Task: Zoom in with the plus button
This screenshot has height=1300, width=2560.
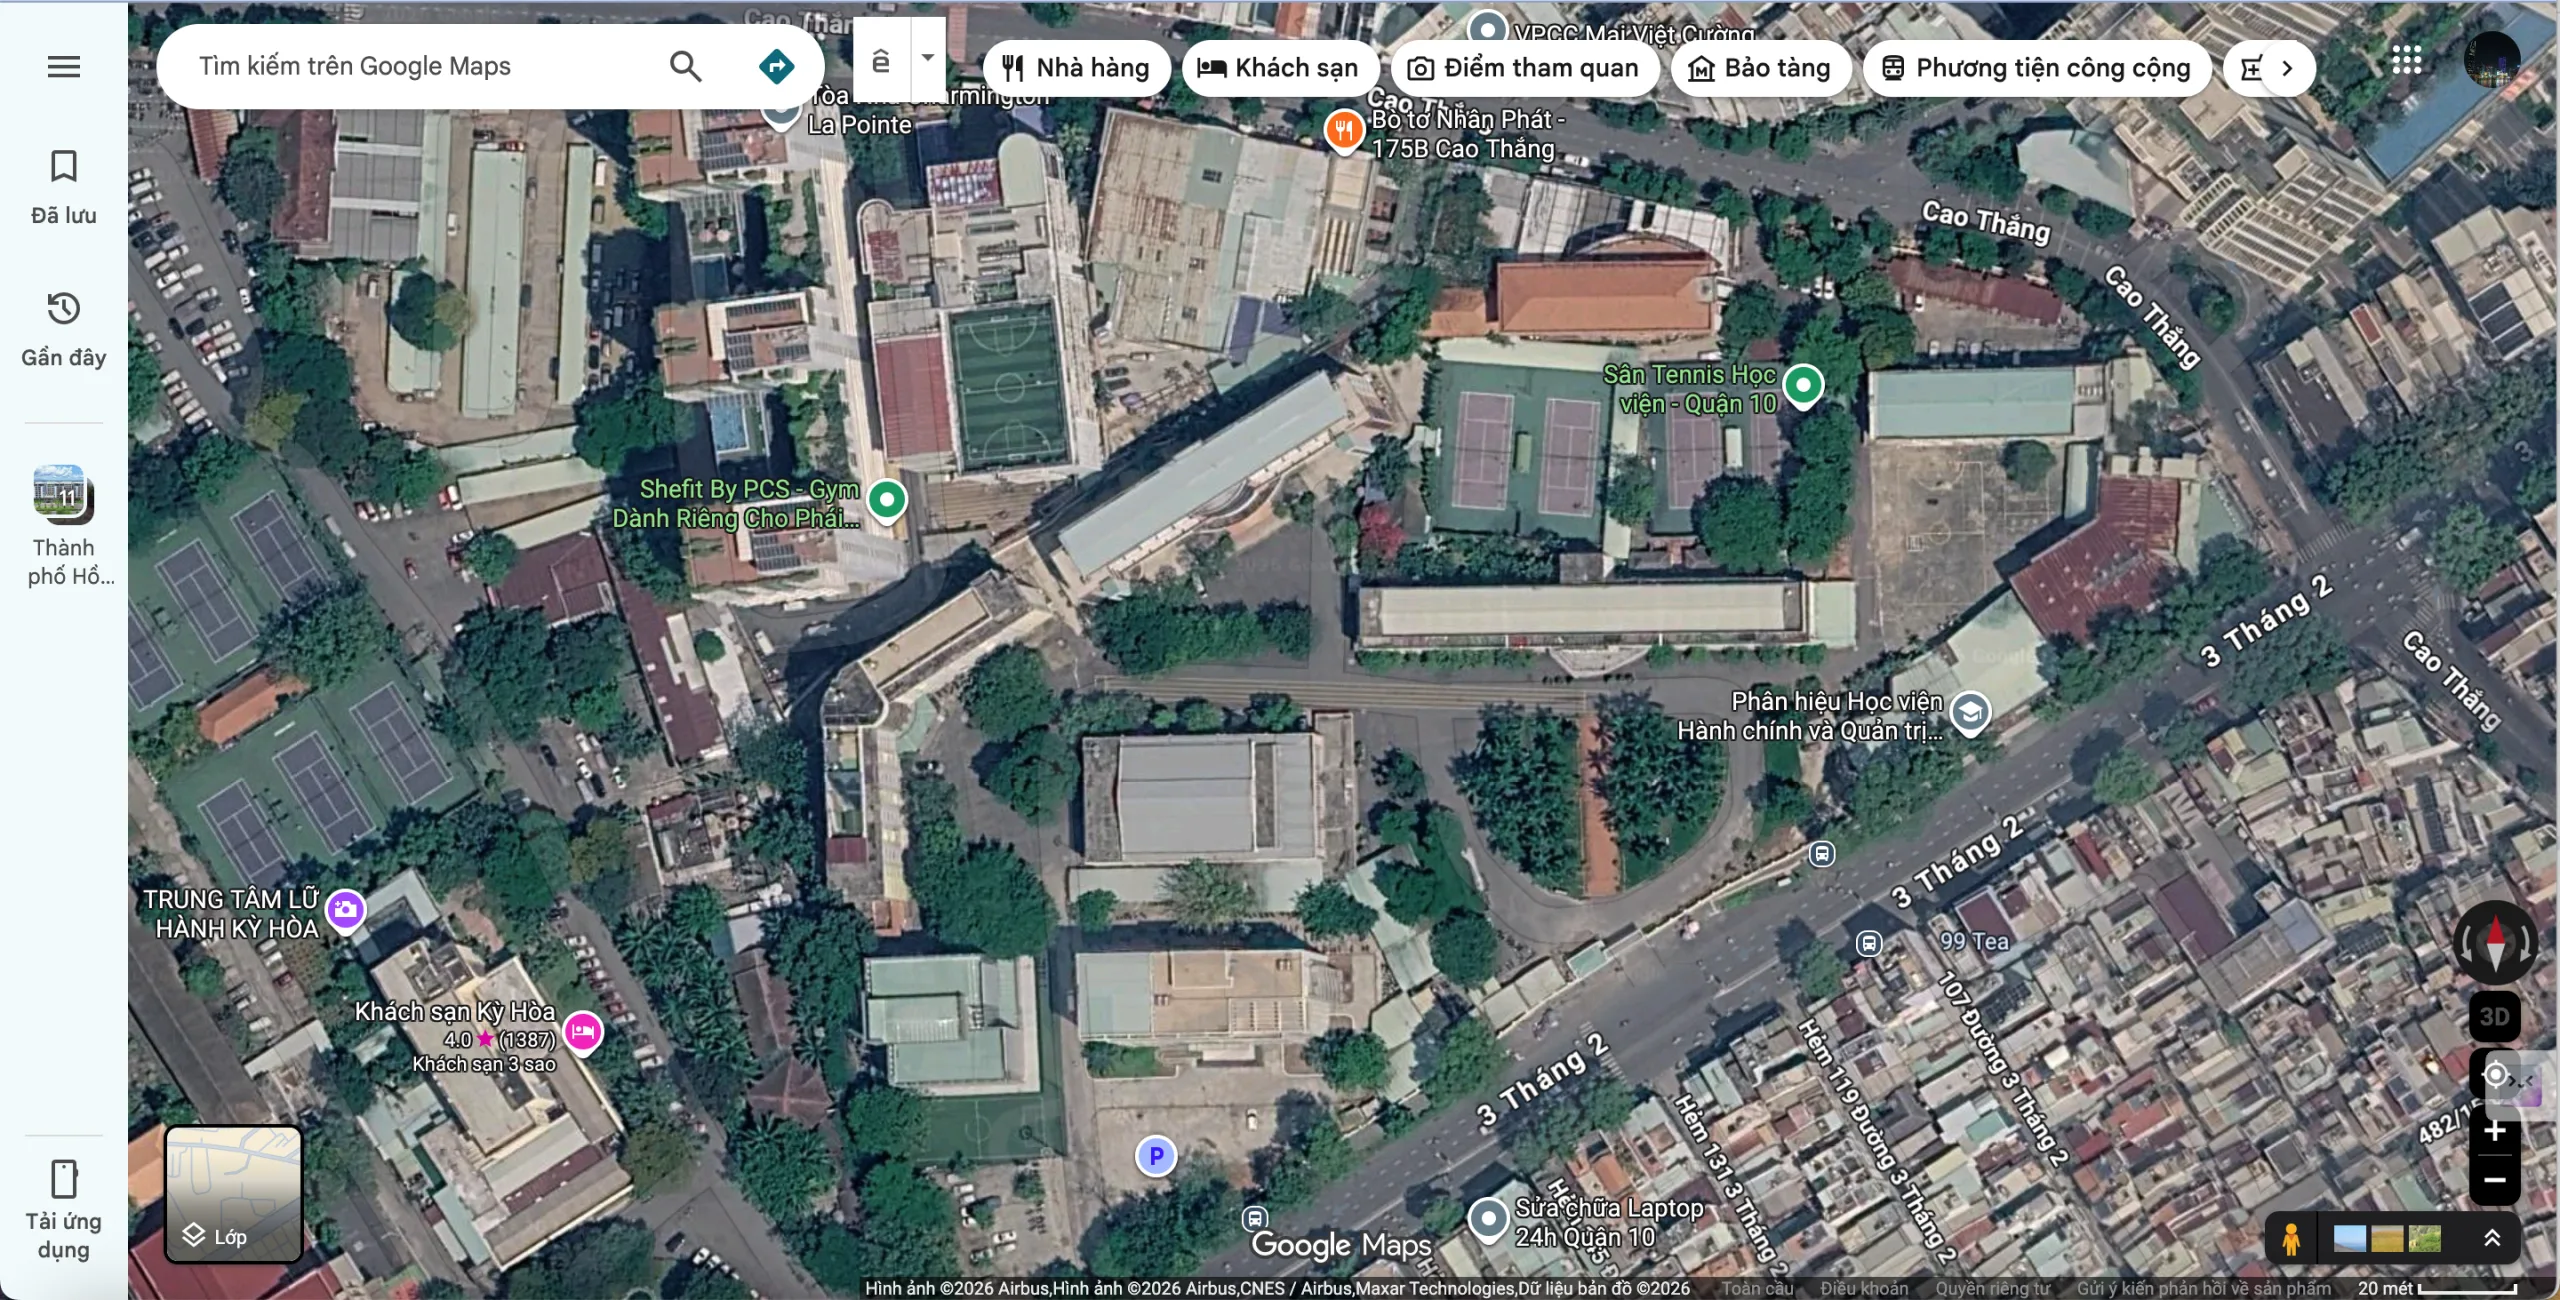Action: [2495, 1130]
